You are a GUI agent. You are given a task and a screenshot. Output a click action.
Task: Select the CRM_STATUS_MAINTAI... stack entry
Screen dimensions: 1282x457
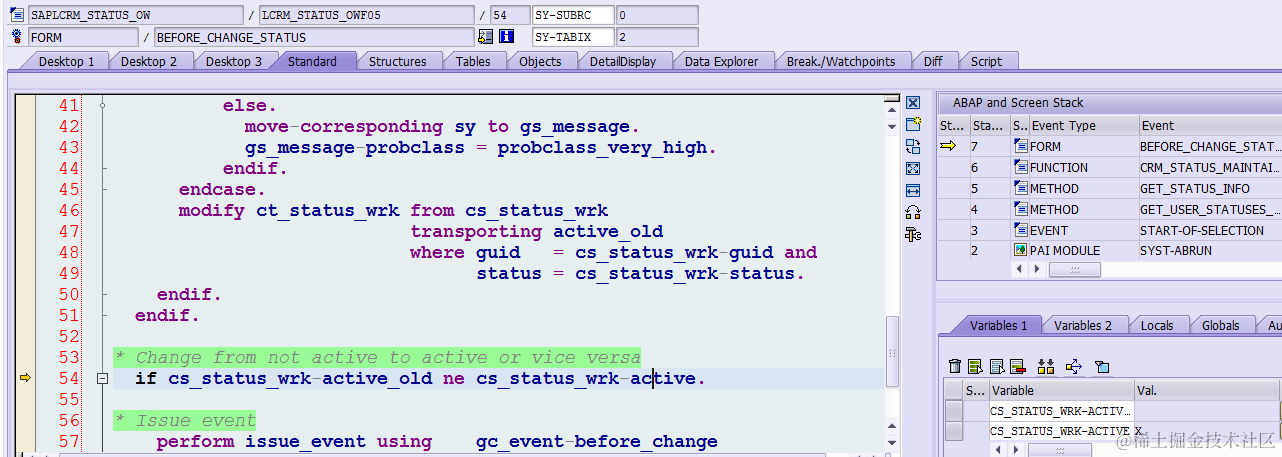(1210, 168)
